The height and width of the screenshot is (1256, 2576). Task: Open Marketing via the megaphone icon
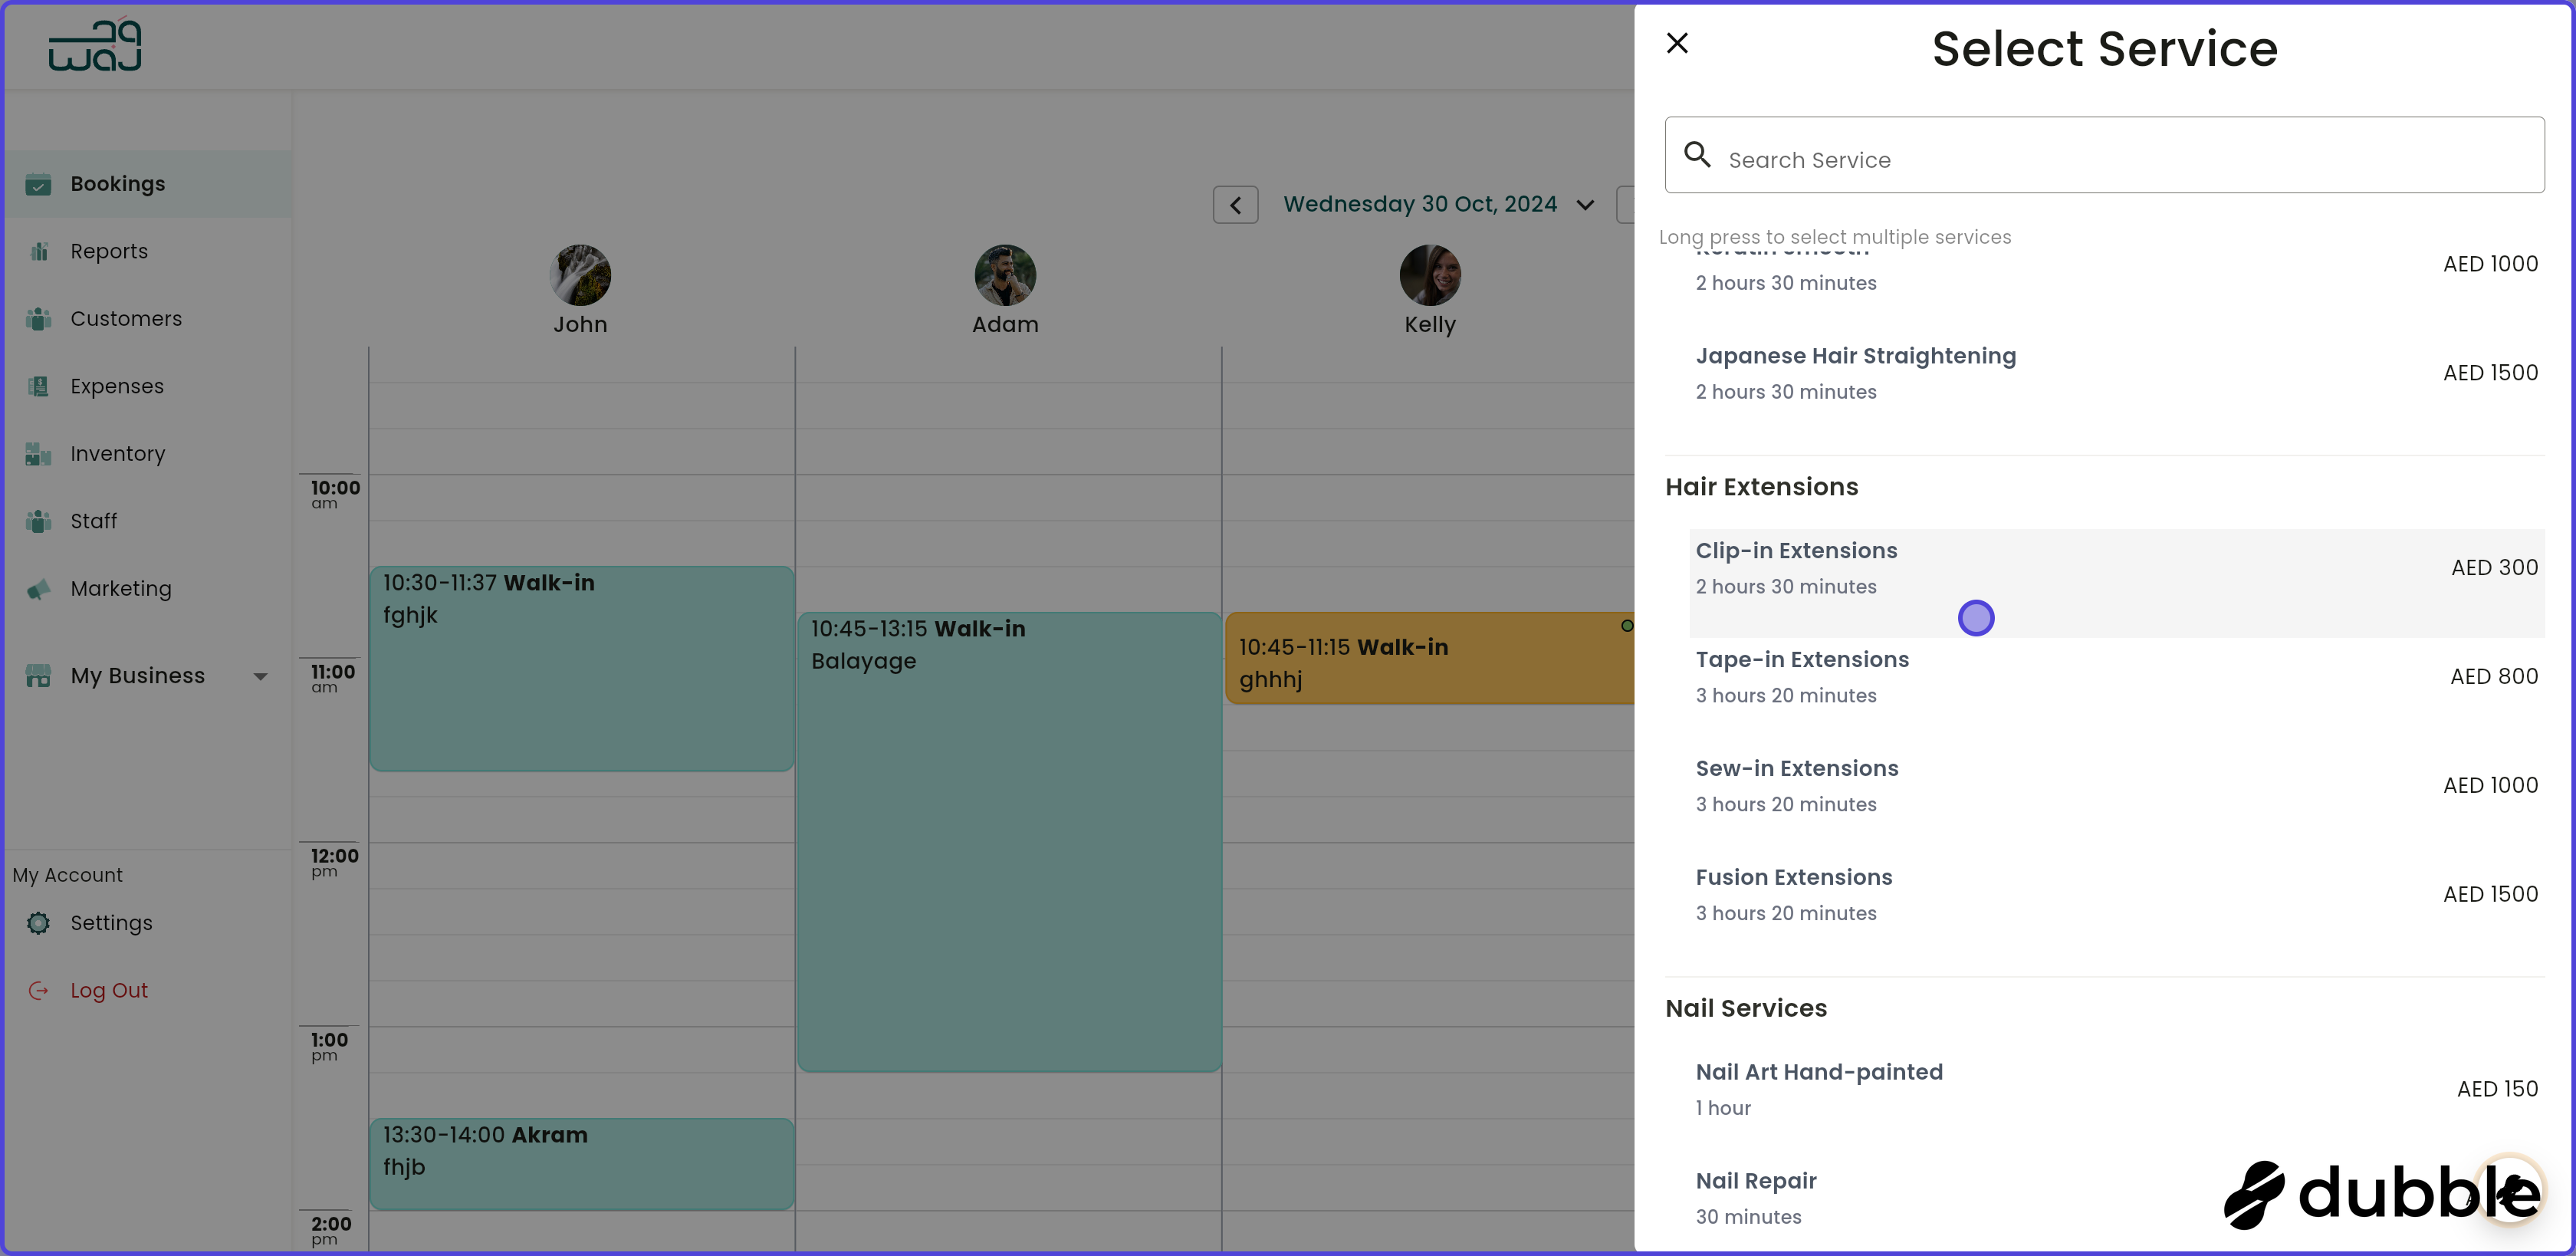click(37, 589)
